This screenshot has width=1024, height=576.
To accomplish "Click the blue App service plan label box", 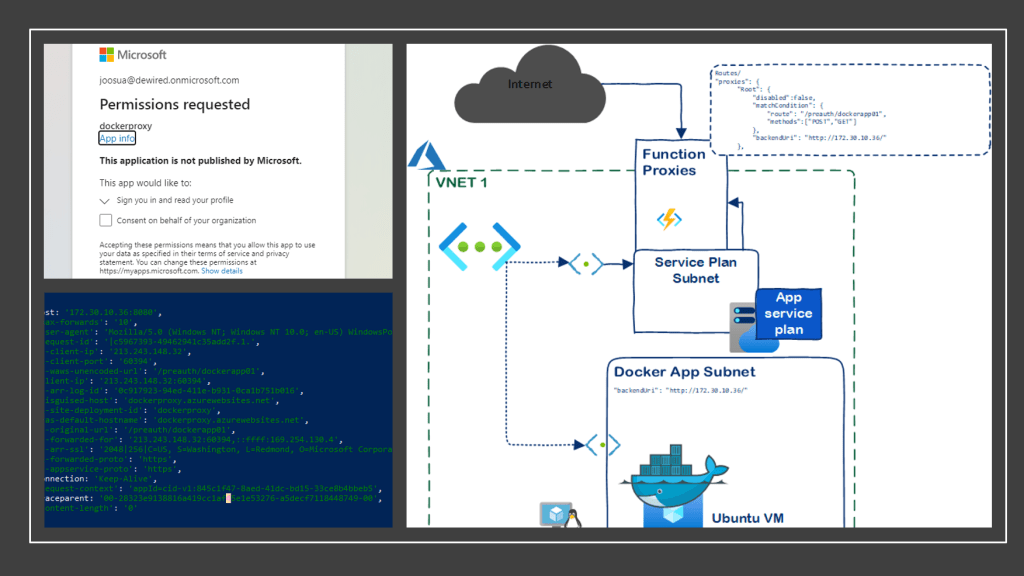I will point(789,313).
